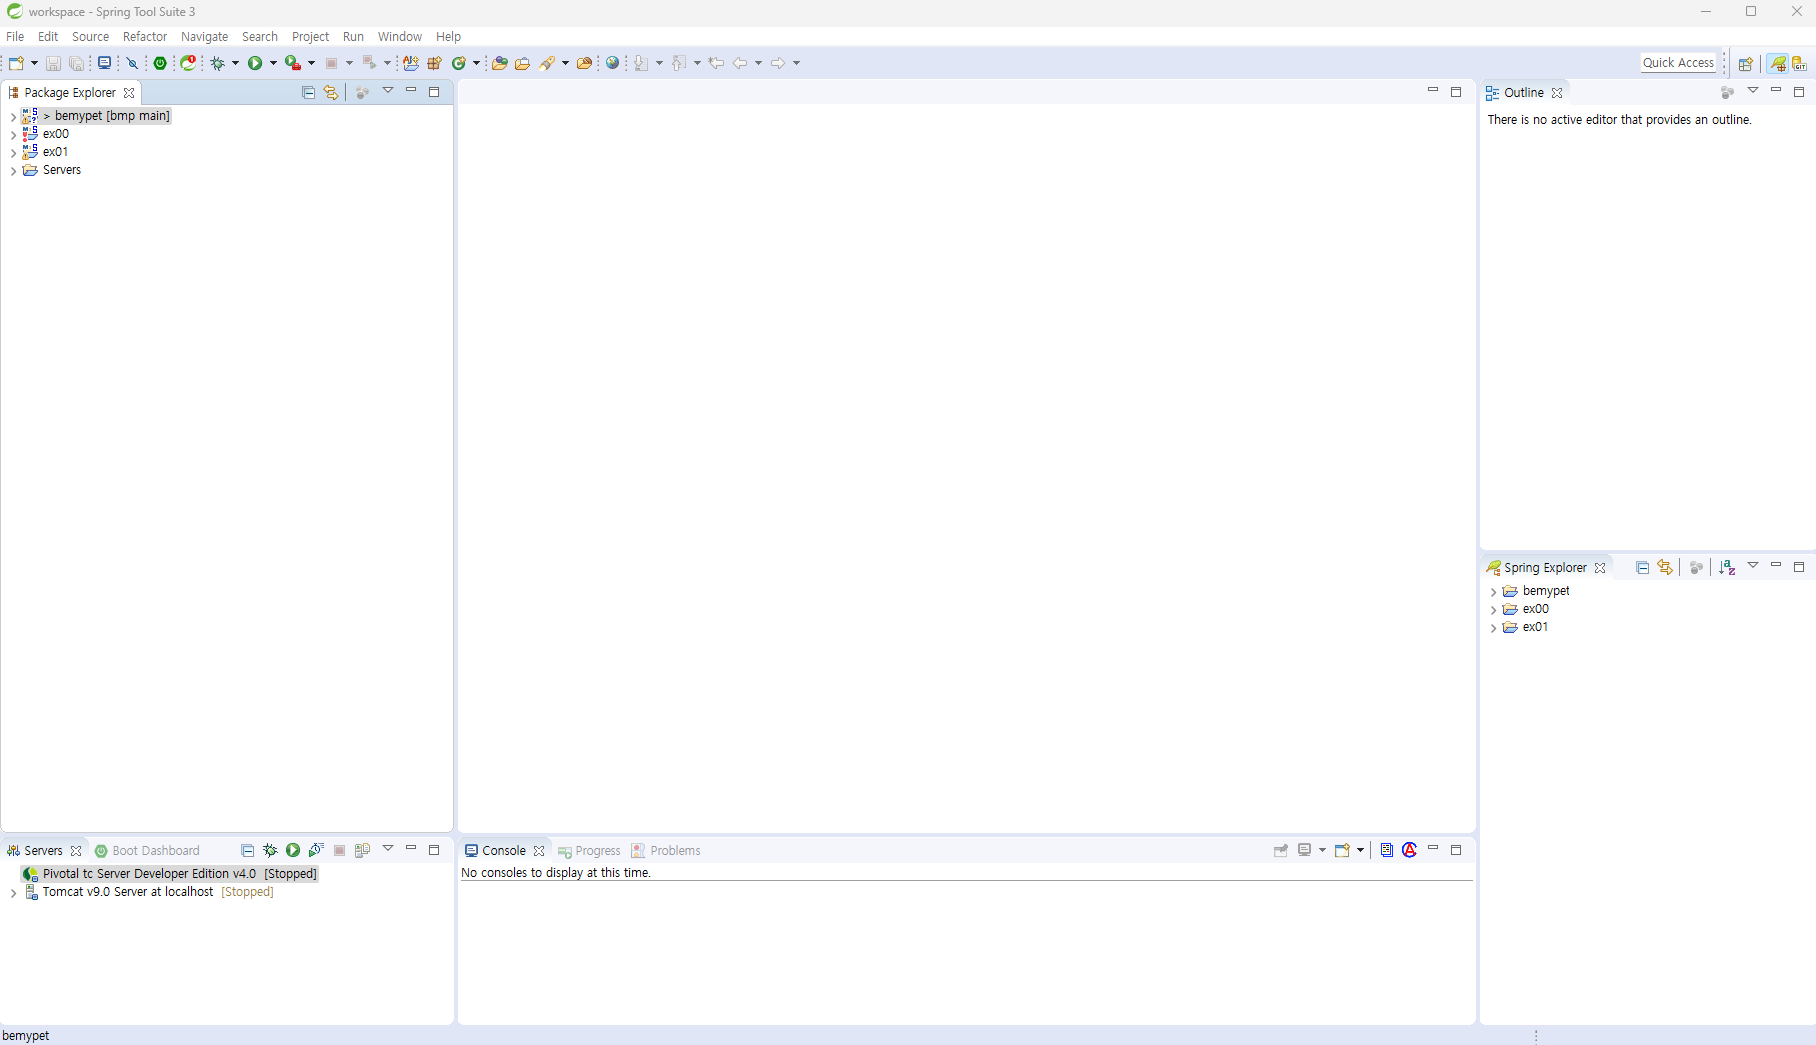
Task: Open the Navigate menu
Action: click(x=205, y=37)
